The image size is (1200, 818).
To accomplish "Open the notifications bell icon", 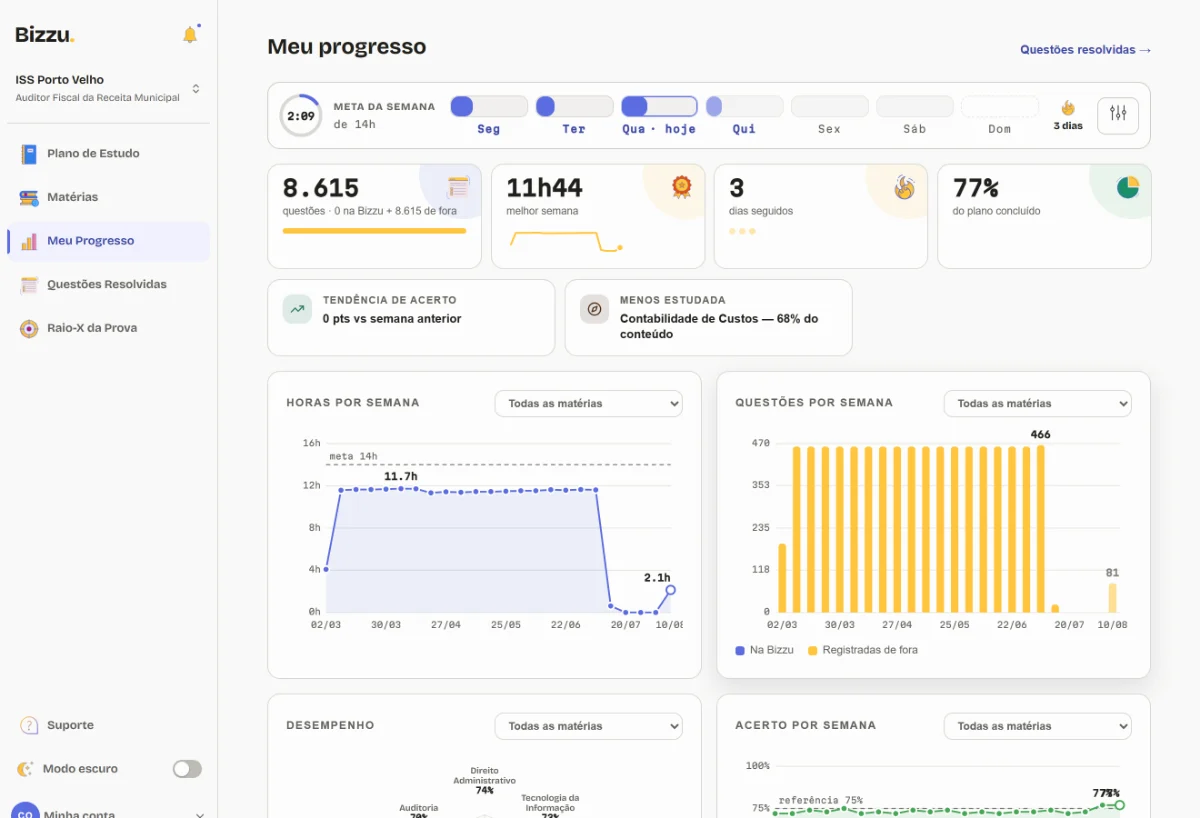I will 190,35.
